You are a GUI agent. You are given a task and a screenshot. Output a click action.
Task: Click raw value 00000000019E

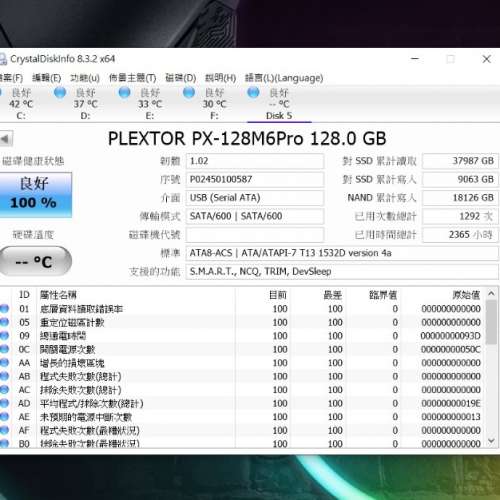coord(450,403)
